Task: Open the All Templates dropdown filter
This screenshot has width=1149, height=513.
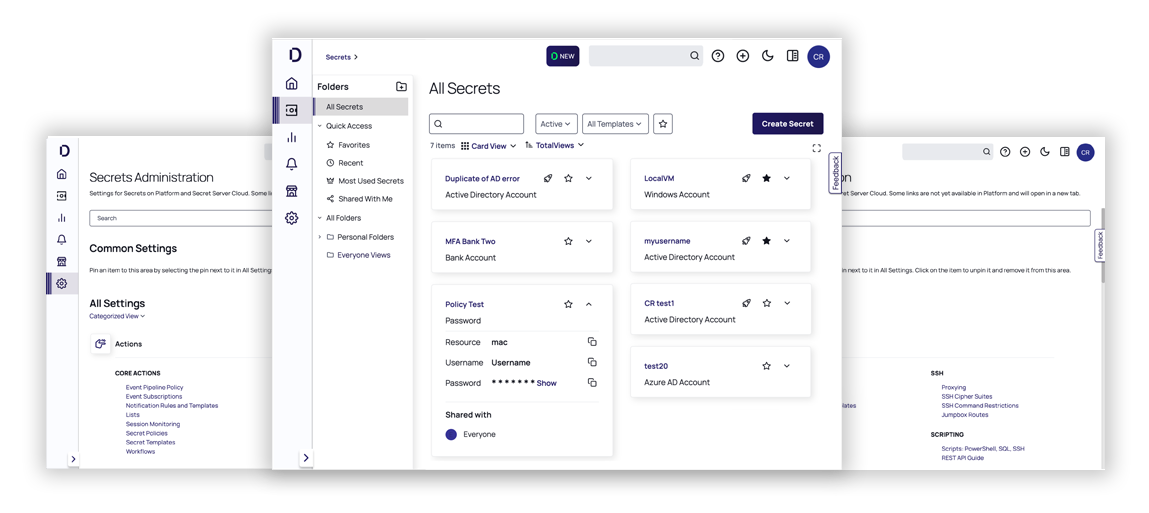Action: 615,124
